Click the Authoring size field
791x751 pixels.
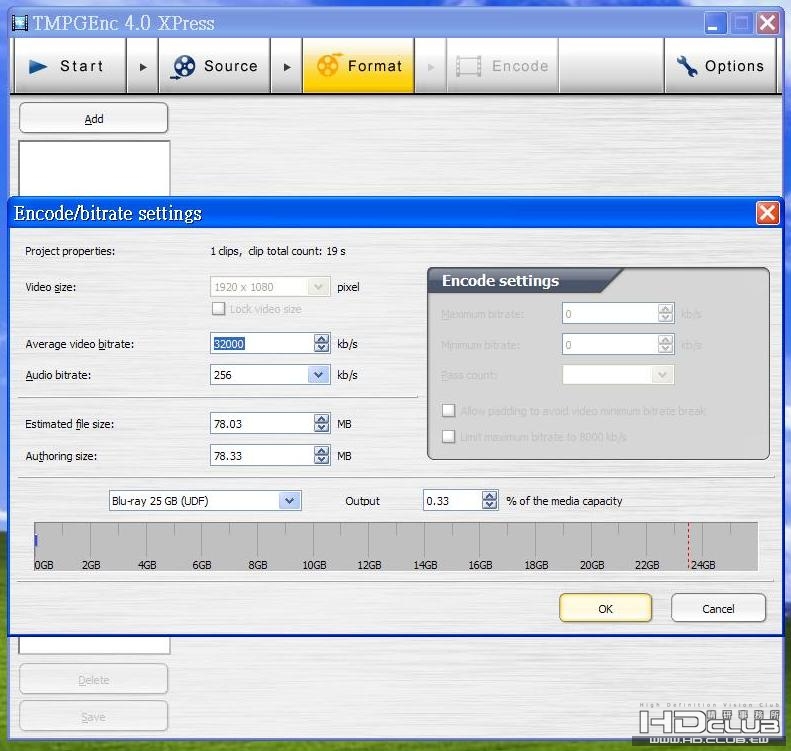261,455
